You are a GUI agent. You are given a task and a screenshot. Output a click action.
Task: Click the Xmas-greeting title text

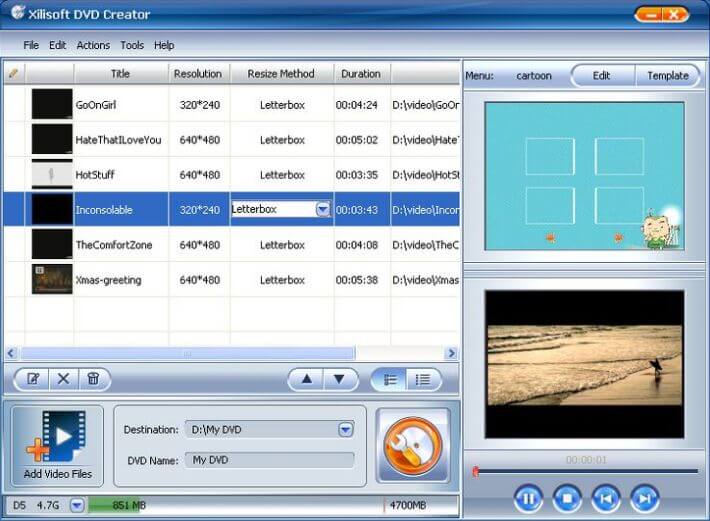(x=108, y=280)
